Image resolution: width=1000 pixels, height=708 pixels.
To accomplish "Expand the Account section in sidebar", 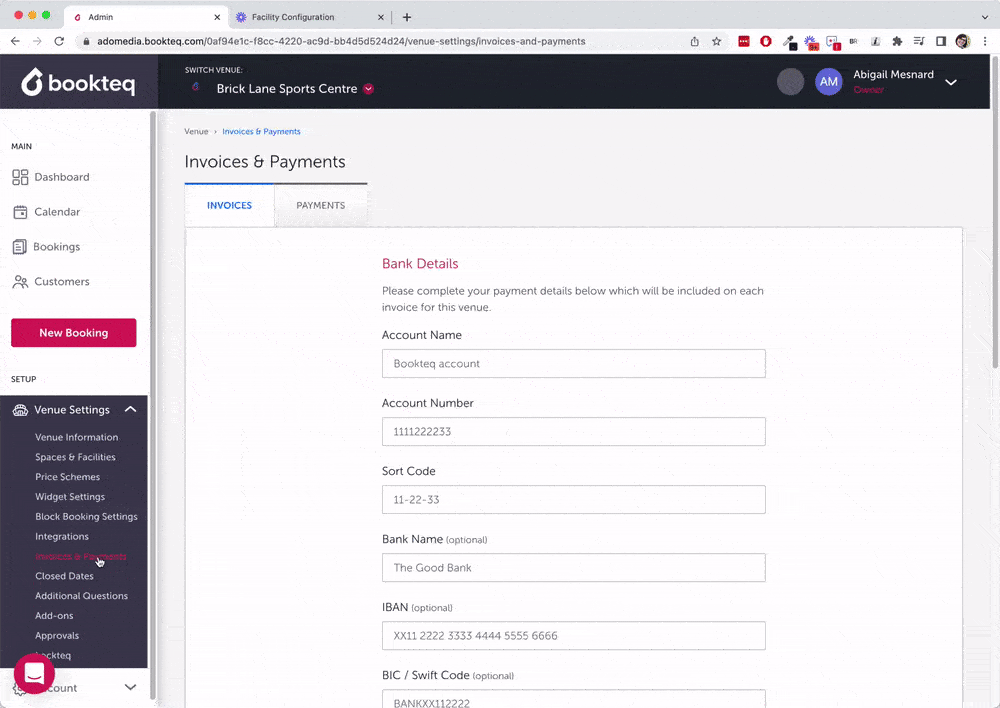I will [130, 687].
